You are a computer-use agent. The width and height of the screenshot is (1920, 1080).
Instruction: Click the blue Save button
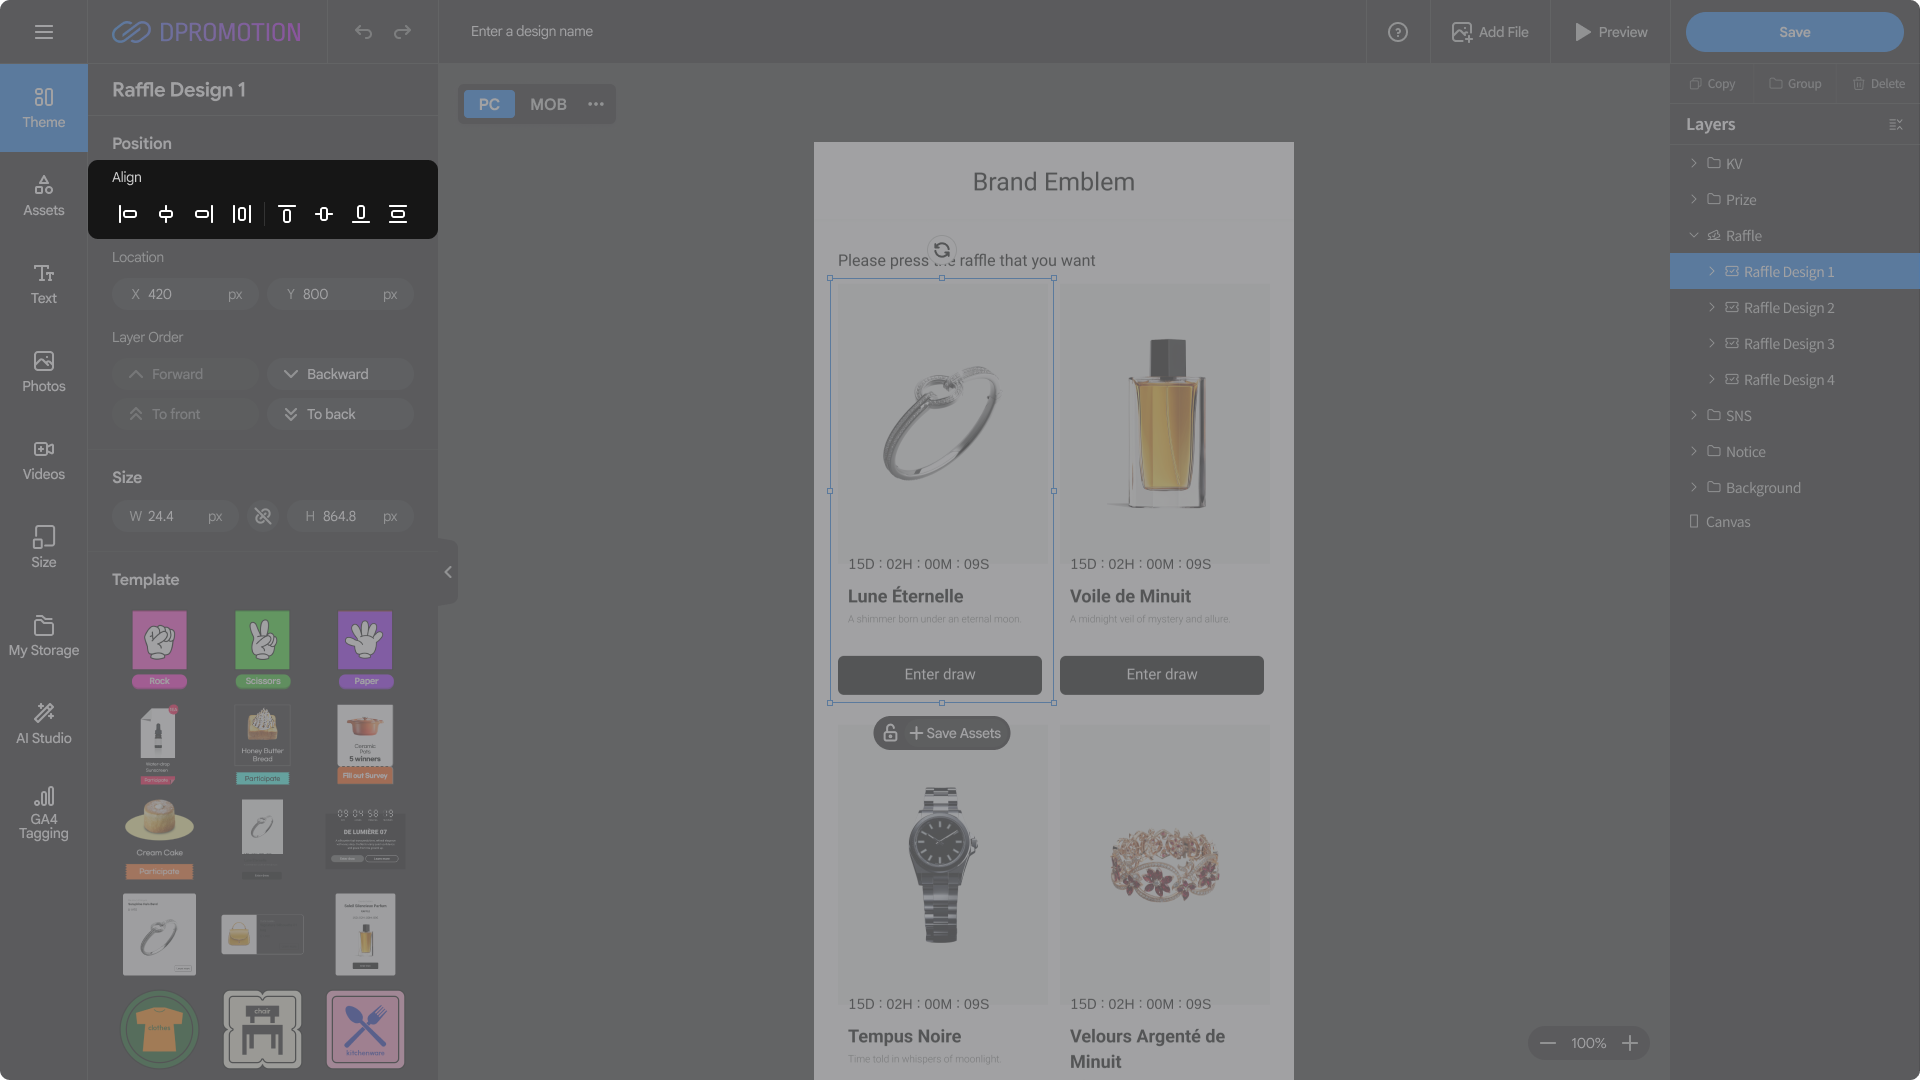1794,32
